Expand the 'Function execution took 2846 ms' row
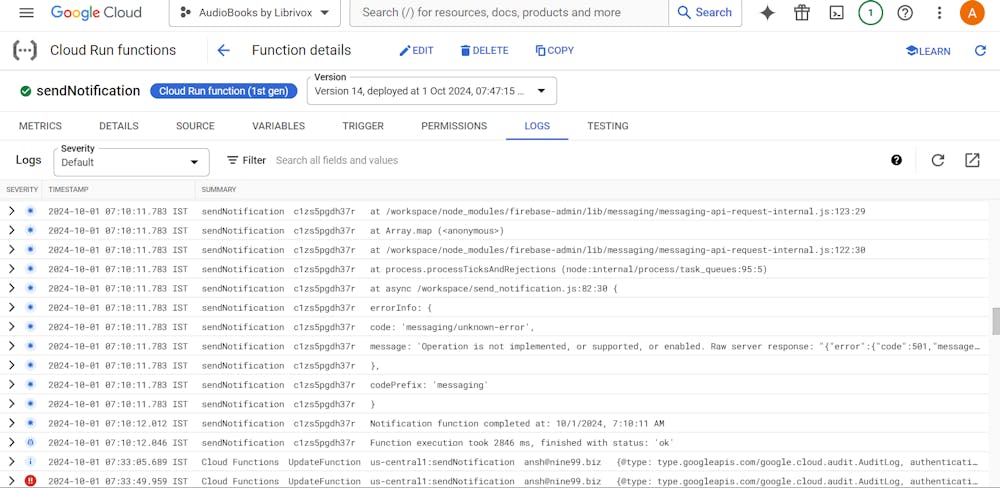This screenshot has height=488, width=1000. pyautogui.click(x=12, y=443)
